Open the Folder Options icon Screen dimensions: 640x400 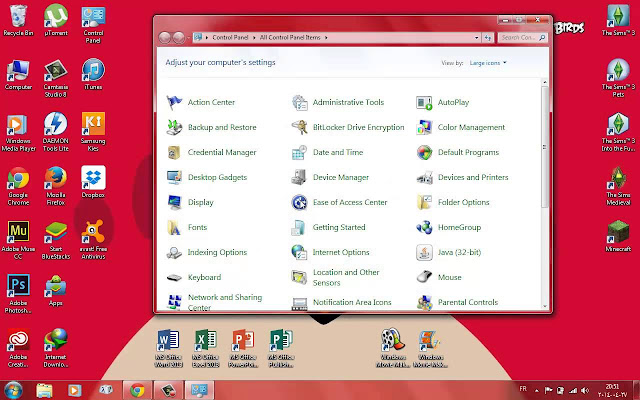(x=424, y=202)
